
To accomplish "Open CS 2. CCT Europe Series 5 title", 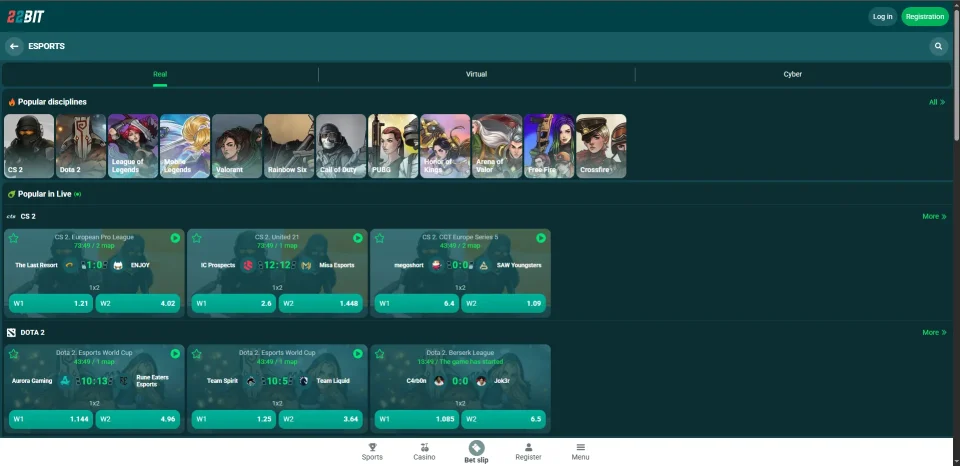I will 460,237.
